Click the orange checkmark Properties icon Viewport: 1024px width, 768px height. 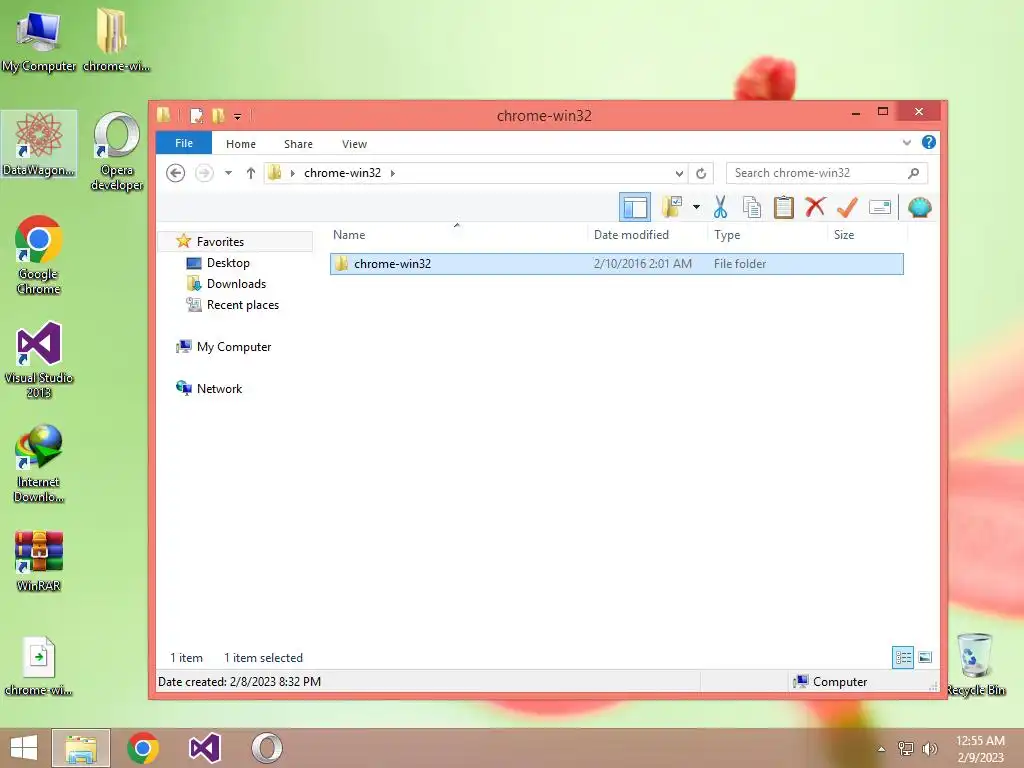coord(847,208)
